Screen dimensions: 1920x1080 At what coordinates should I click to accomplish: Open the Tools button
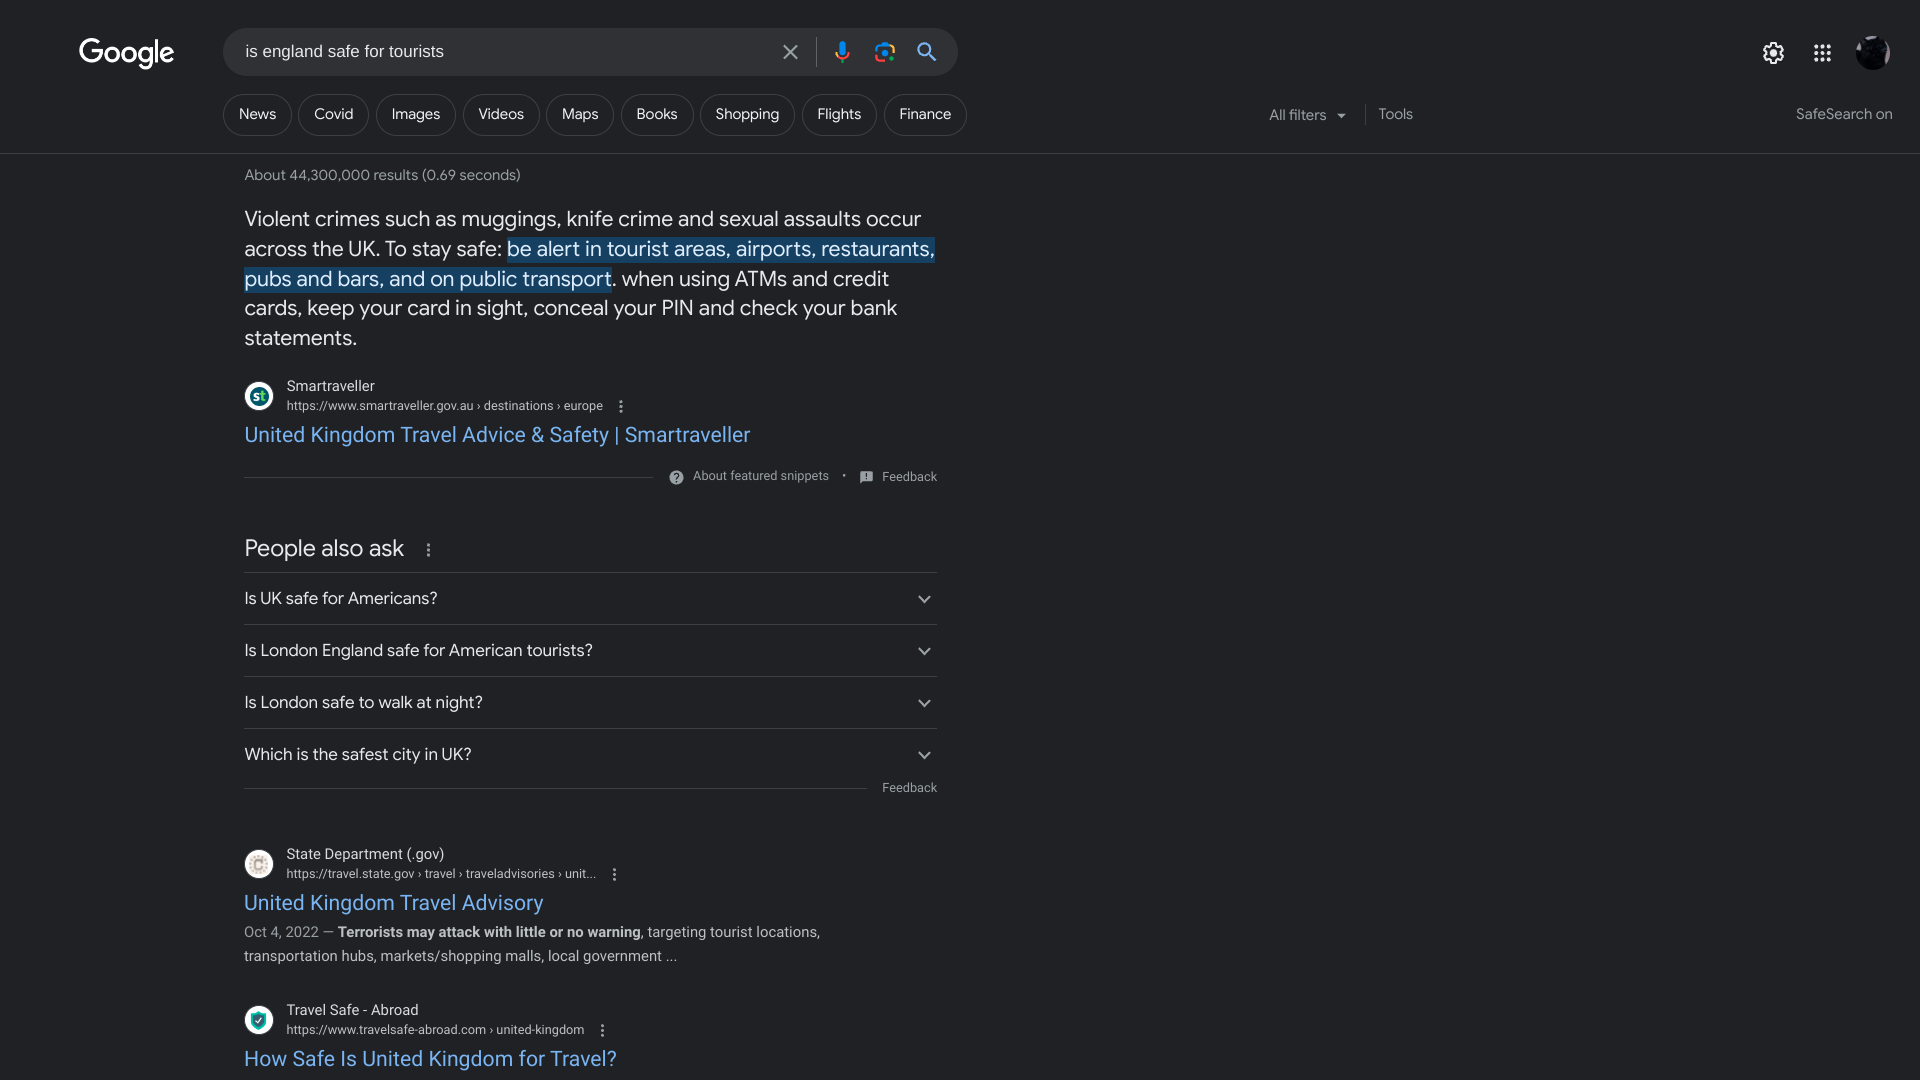tap(1395, 114)
